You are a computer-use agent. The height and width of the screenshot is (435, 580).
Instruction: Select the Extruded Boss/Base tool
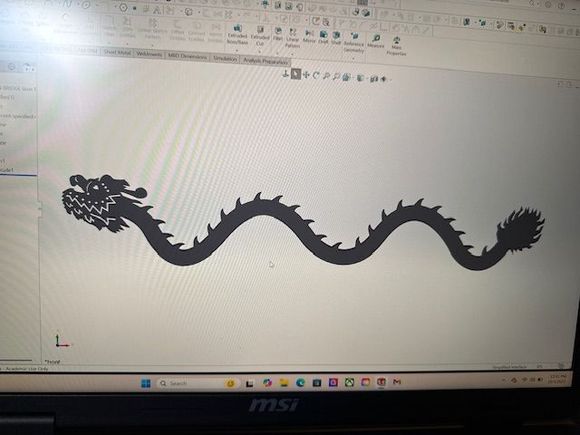point(237,34)
